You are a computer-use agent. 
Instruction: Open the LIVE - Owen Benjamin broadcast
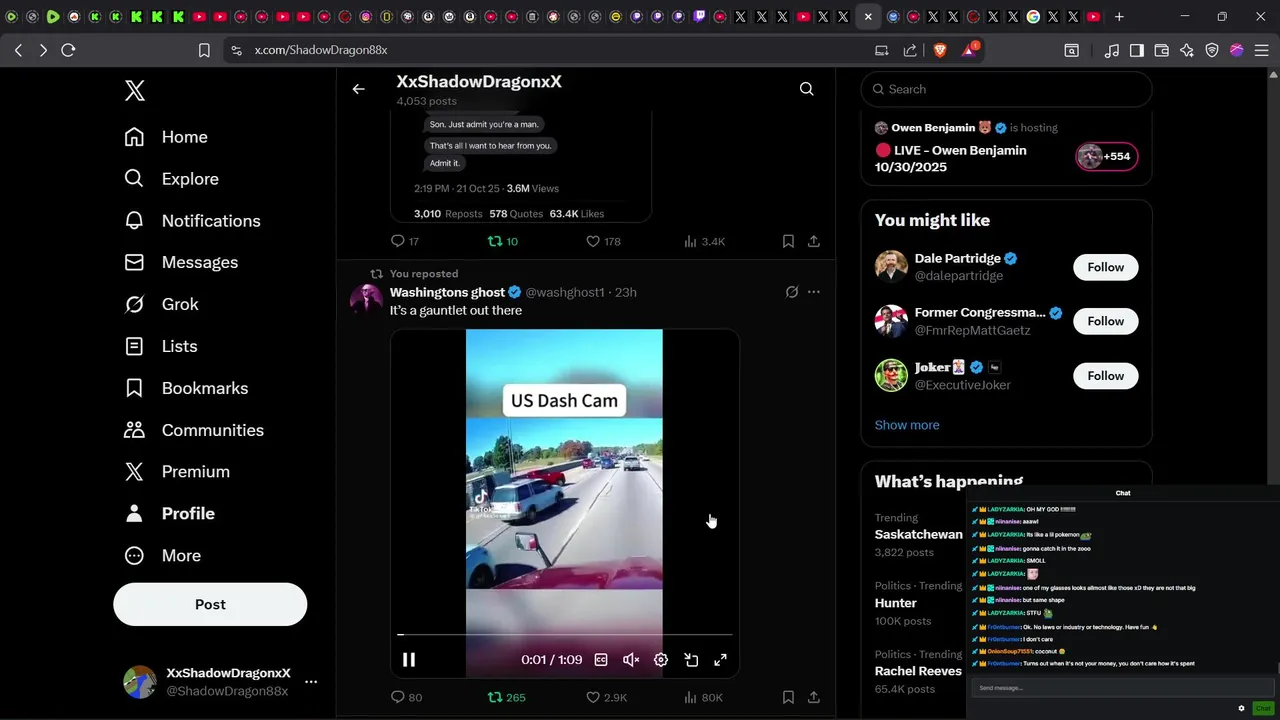tap(951, 158)
